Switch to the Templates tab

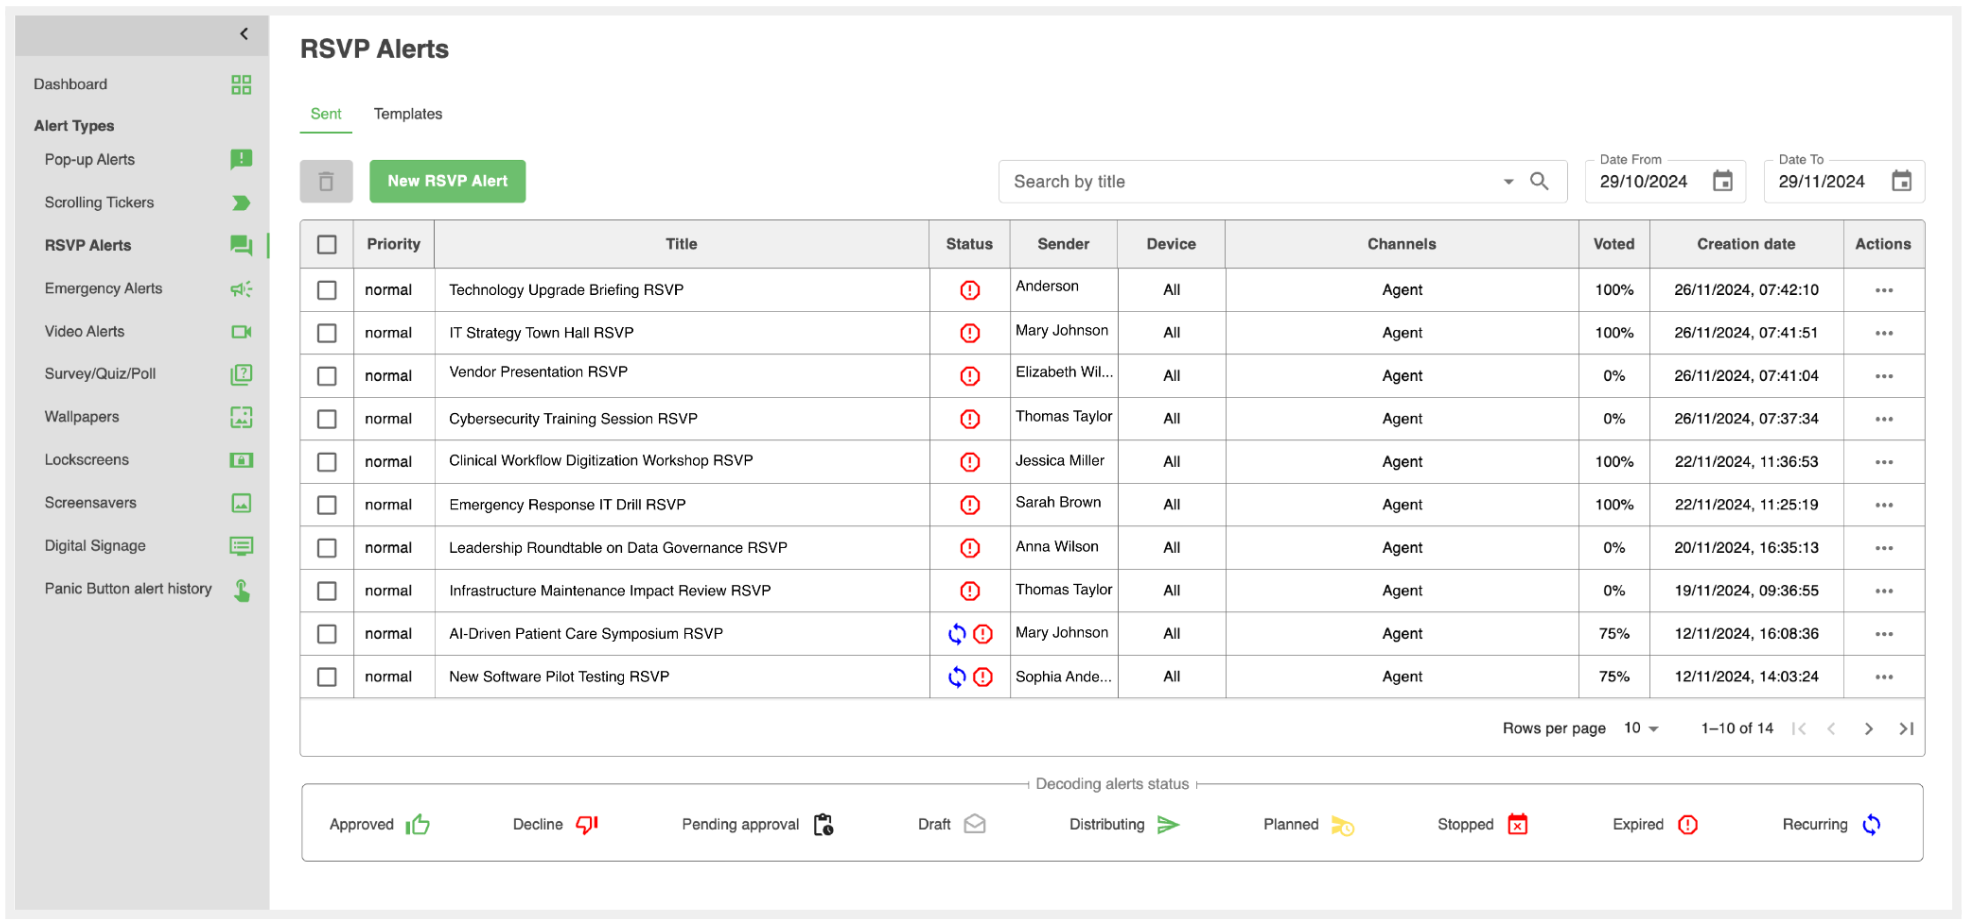pyautogui.click(x=408, y=114)
